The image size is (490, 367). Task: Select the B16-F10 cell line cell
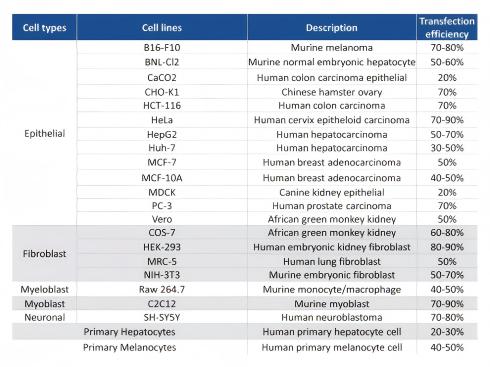coord(162,47)
